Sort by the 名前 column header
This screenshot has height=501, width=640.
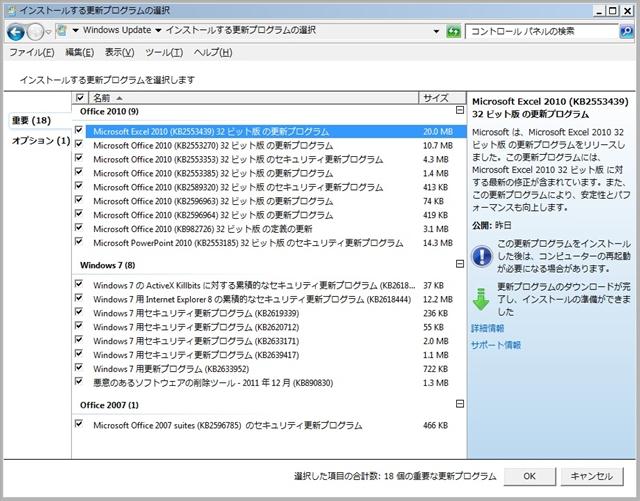click(x=253, y=98)
